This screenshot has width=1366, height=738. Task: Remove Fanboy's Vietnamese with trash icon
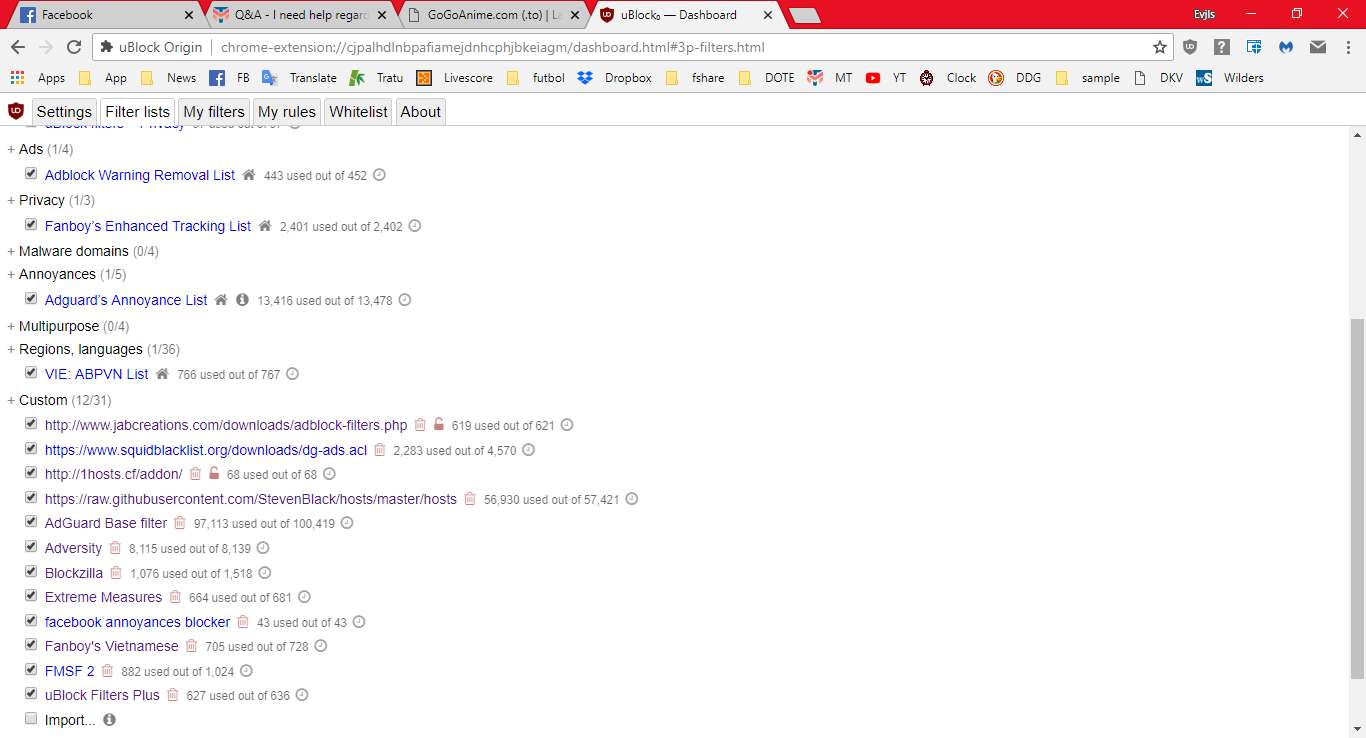[191, 646]
